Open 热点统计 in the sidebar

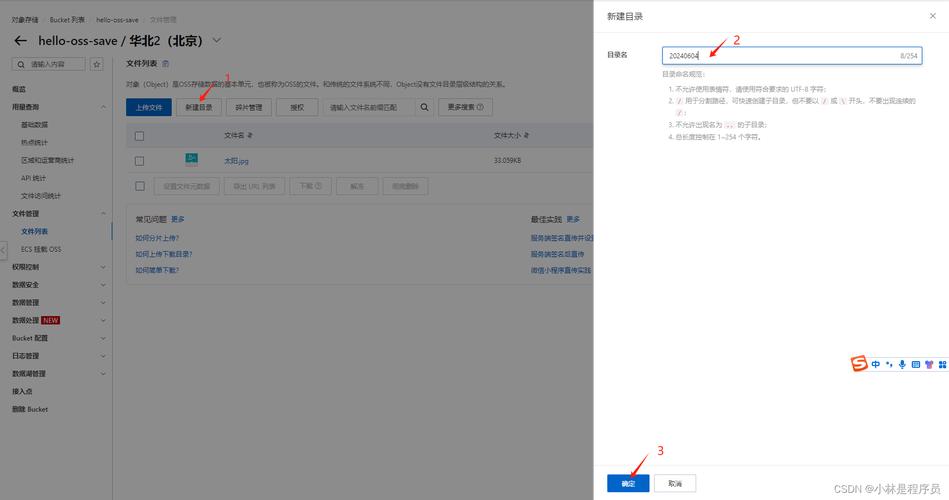pos(34,143)
